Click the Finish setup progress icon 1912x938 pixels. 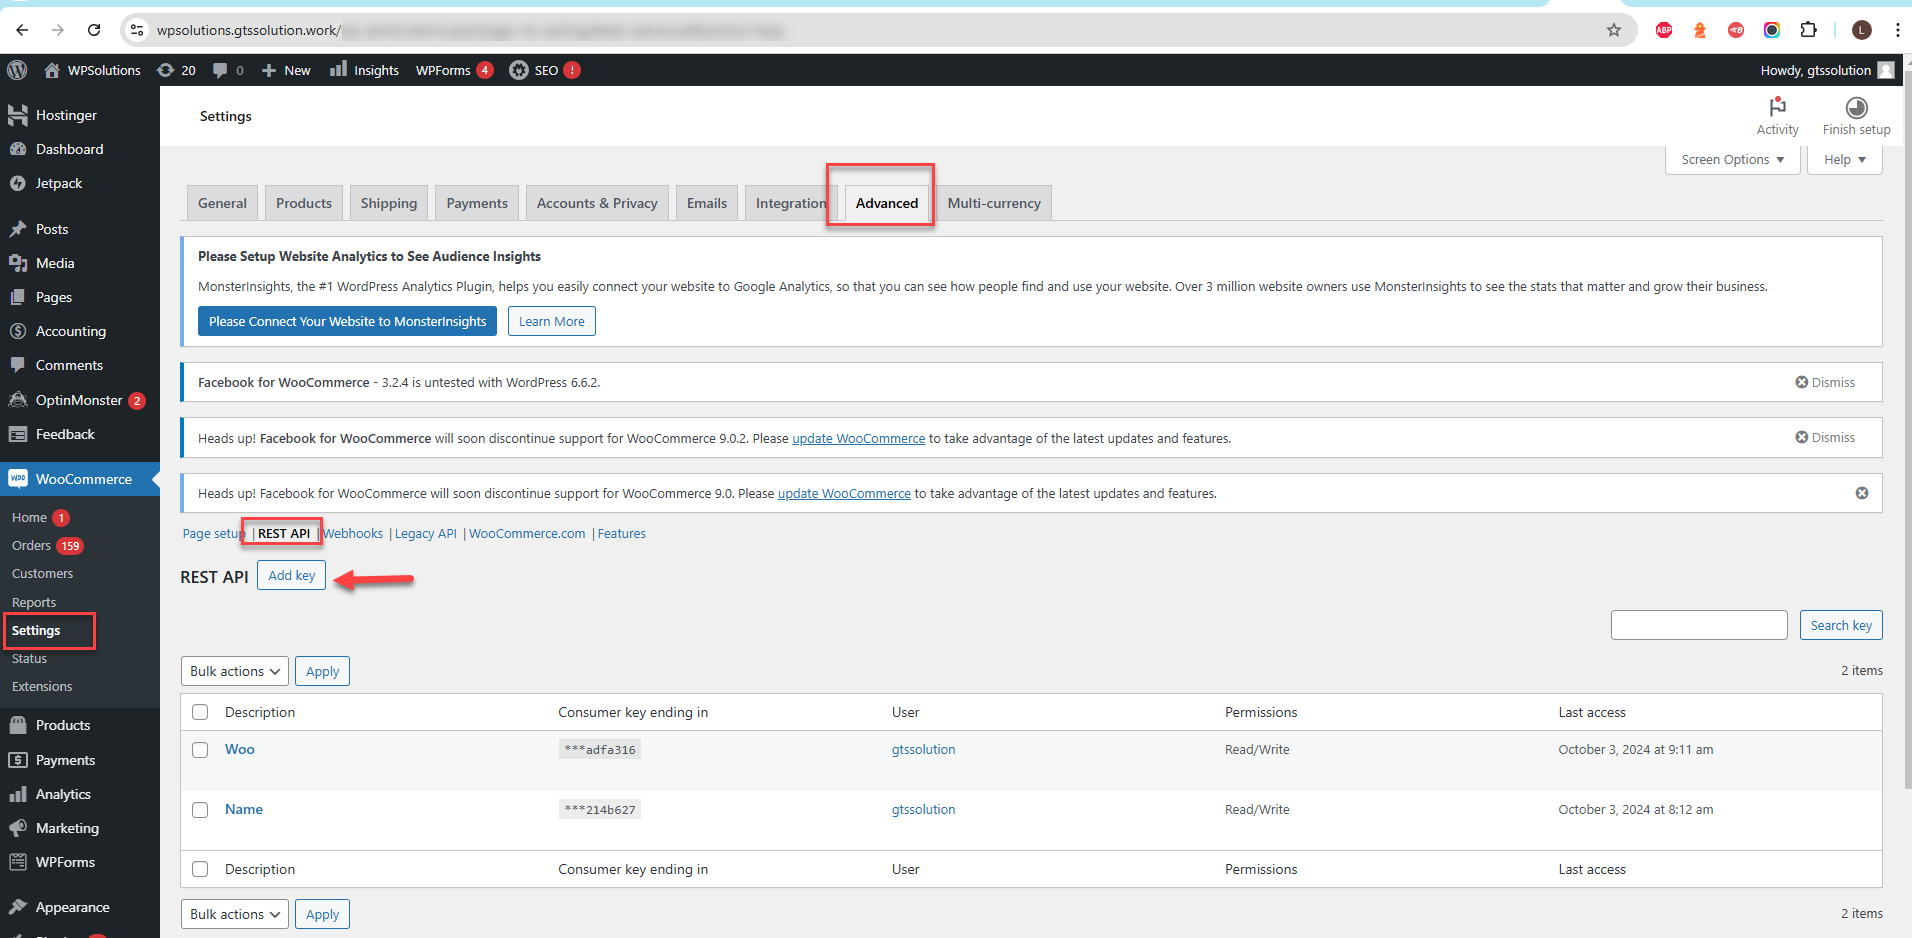(x=1856, y=108)
